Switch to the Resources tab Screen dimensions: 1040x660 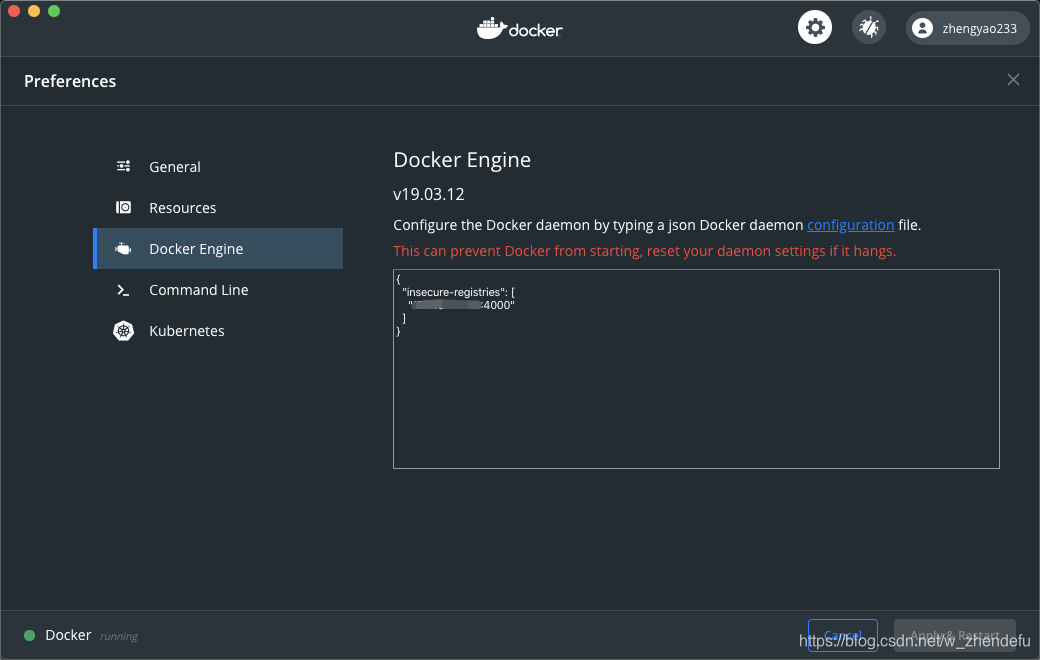(218, 208)
